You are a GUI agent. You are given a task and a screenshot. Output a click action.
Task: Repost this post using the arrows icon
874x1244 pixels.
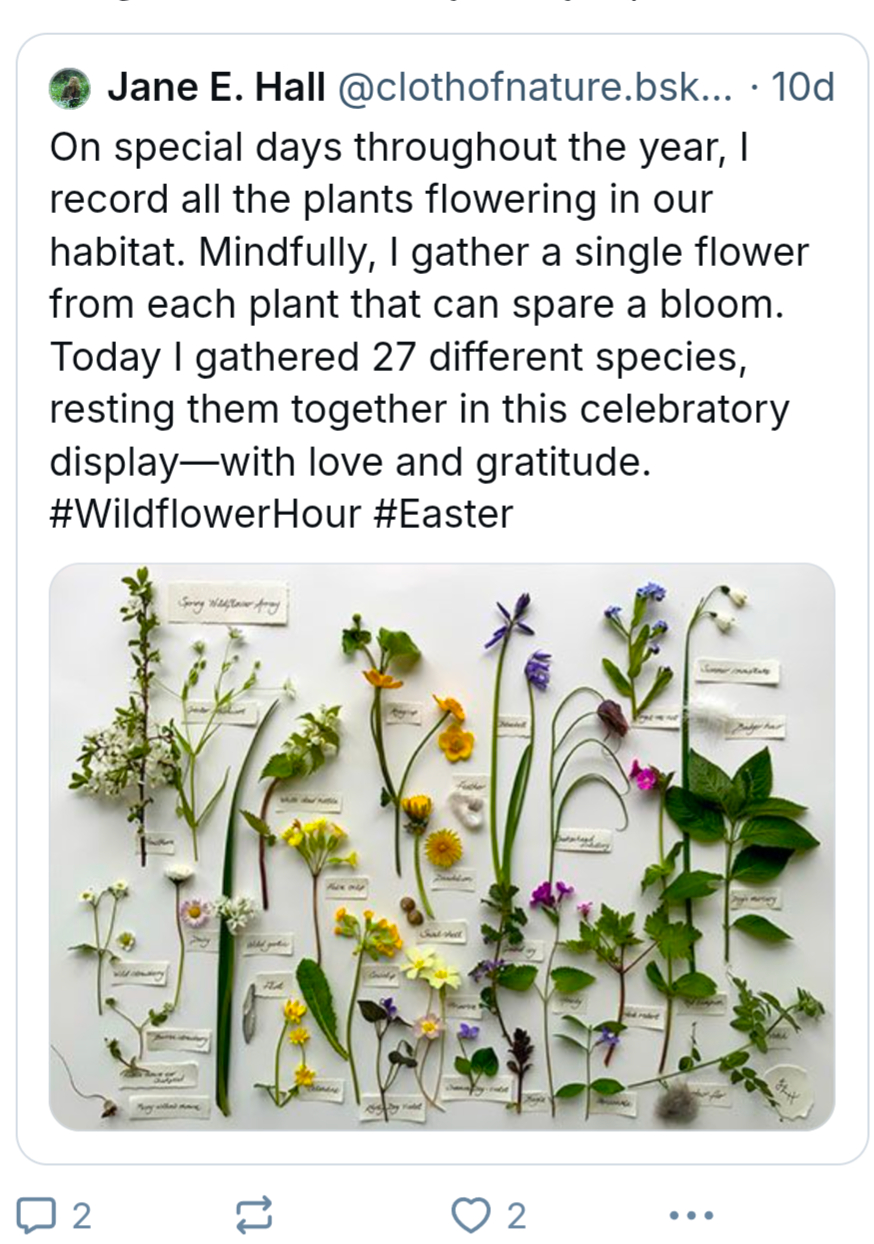pyautogui.click(x=253, y=1215)
